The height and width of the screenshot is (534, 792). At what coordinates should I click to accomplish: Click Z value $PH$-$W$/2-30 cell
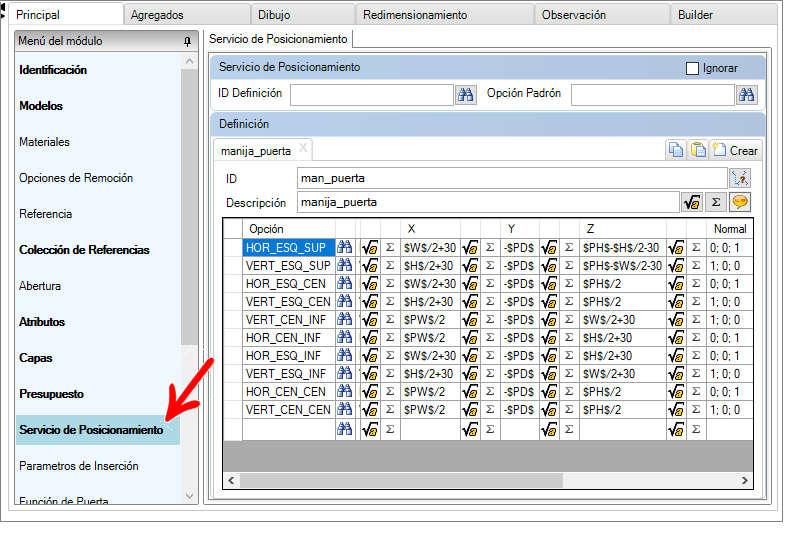tap(622, 265)
